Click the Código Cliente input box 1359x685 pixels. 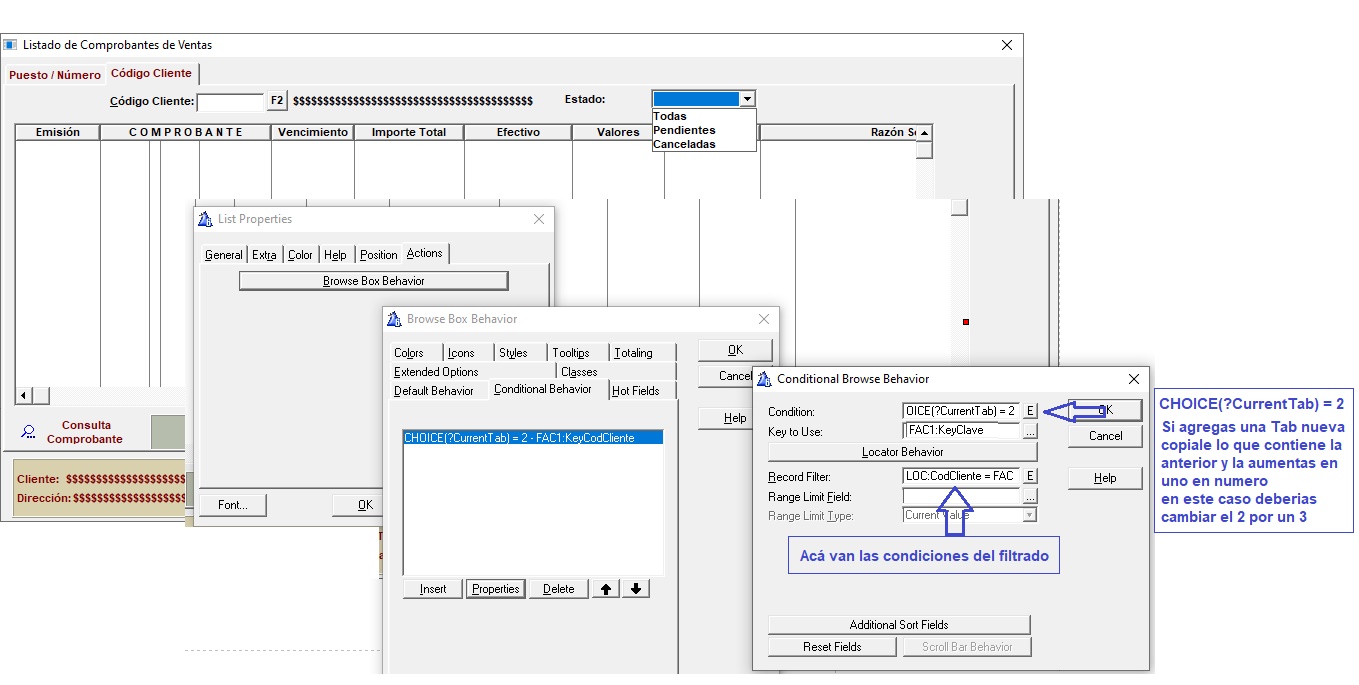point(231,101)
